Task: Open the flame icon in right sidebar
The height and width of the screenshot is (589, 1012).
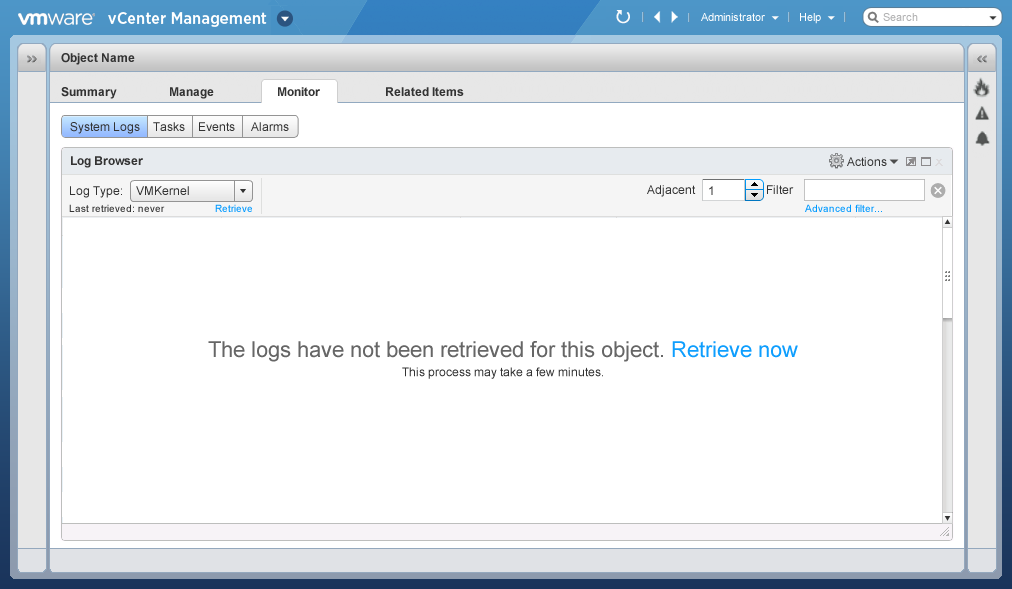Action: tap(982, 88)
